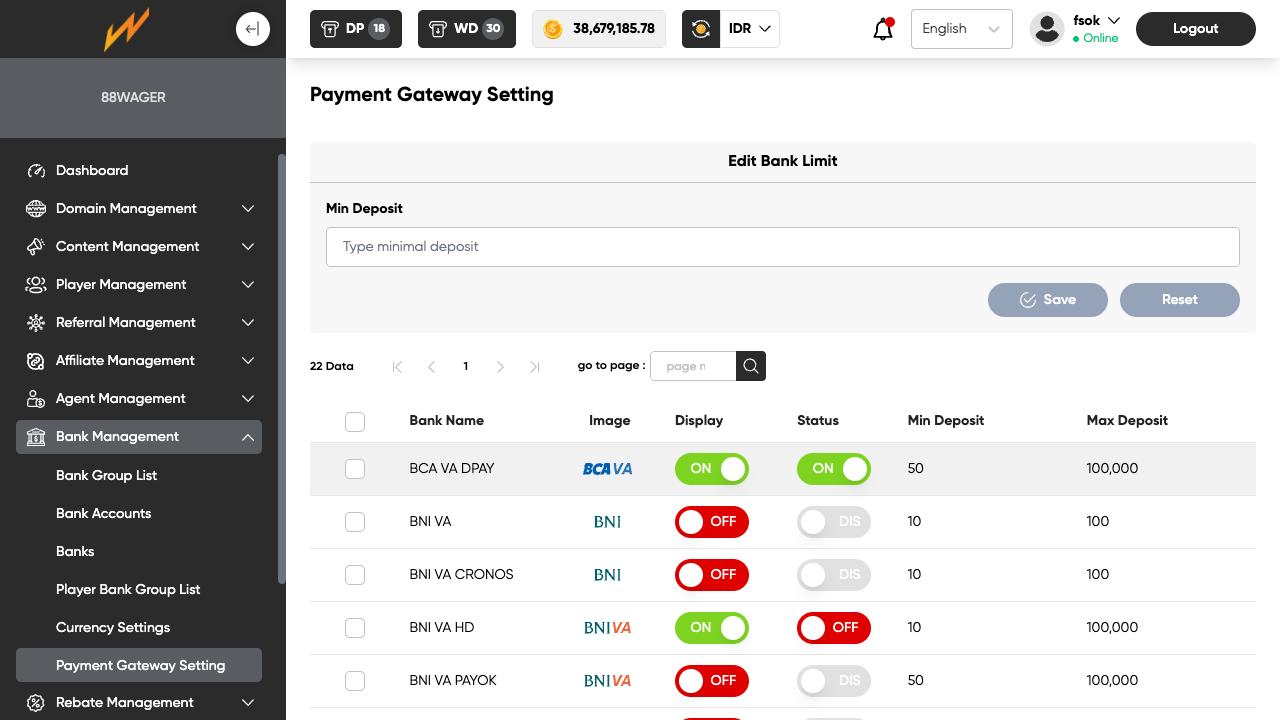Go to next page arrow icon
1280x720 pixels.
[500, 367]
